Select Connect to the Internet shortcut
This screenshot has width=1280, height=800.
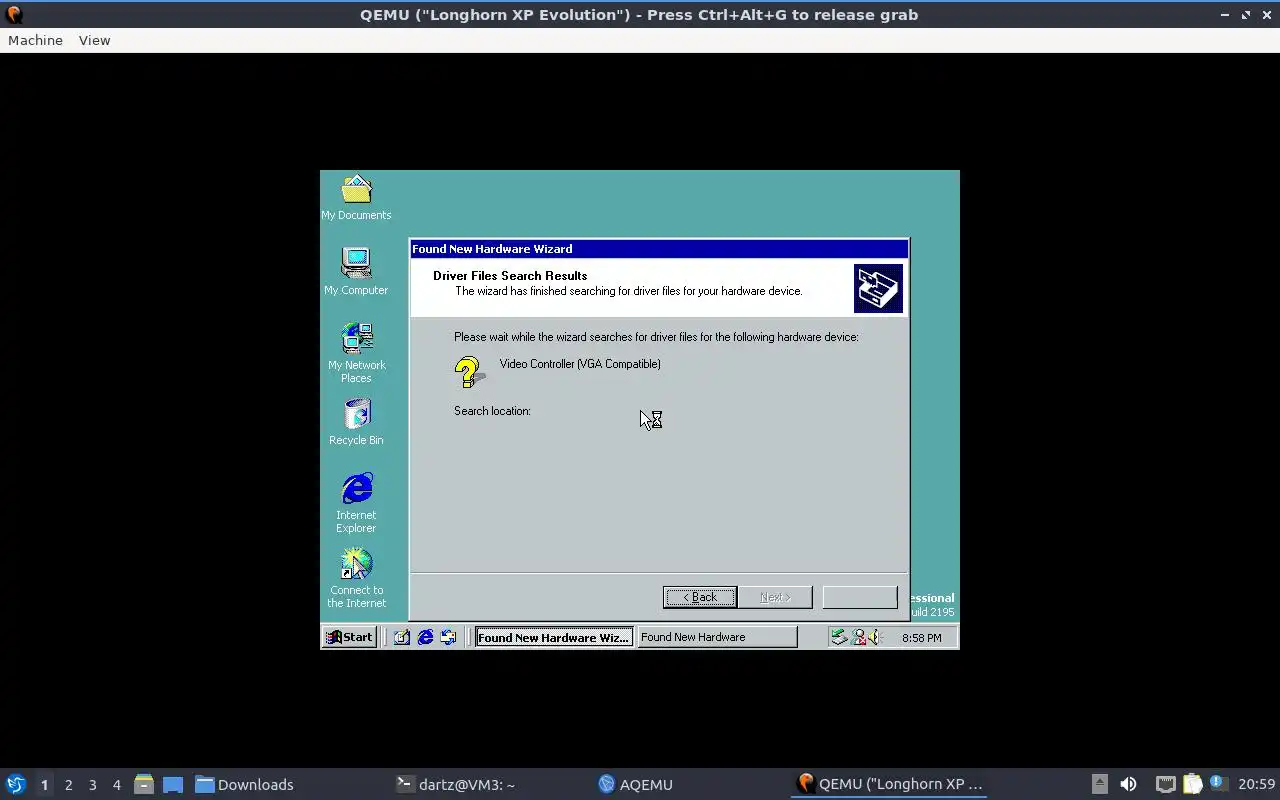pyautogui.click(x=356, y=578)
